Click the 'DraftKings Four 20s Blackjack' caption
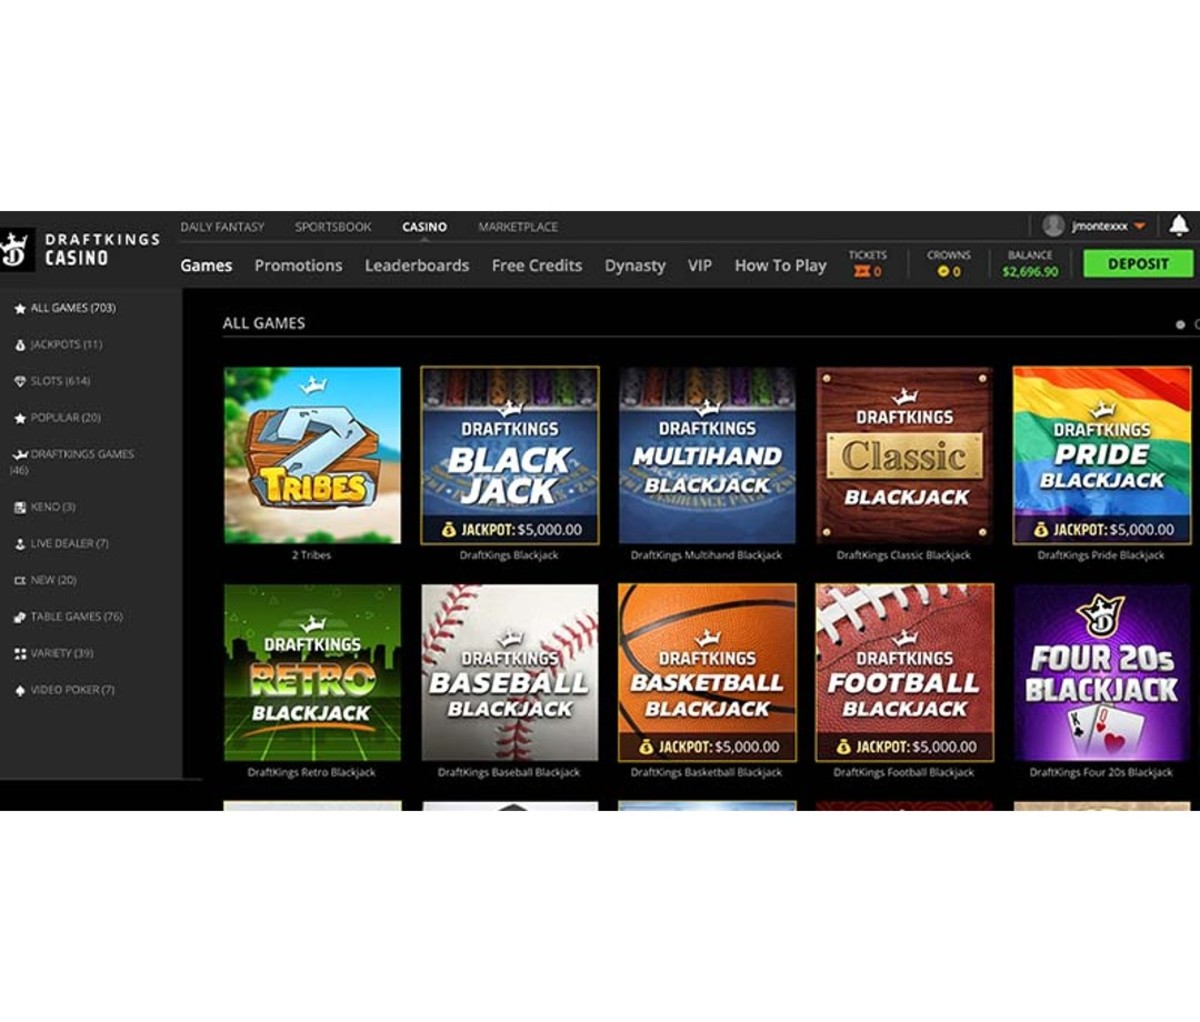 point(1101,772)
